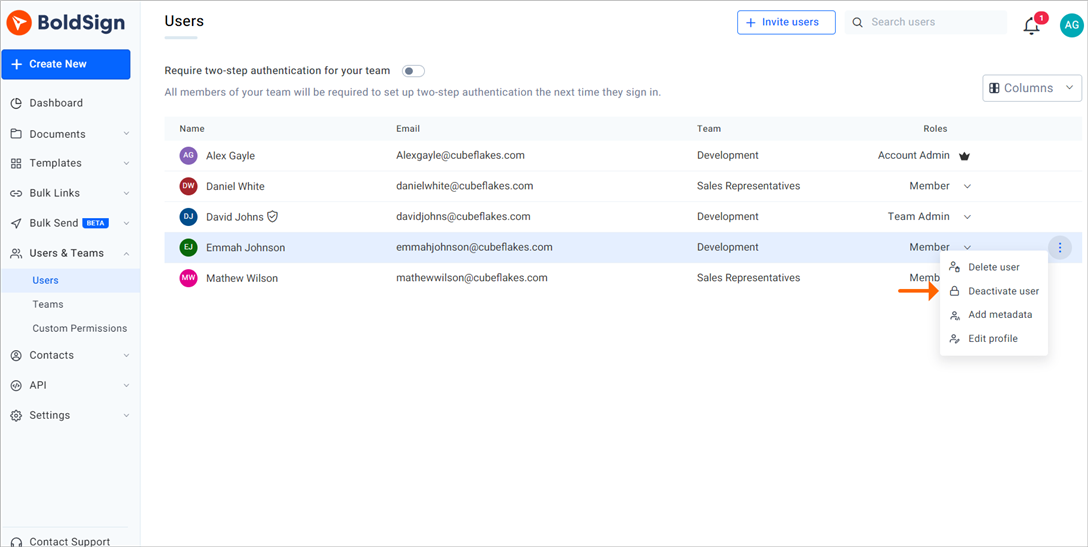The height and width of the screenshot is (547, 1088).
Task: Expand David Johns' Team Admin role dropdown
Action: [967, 217]
